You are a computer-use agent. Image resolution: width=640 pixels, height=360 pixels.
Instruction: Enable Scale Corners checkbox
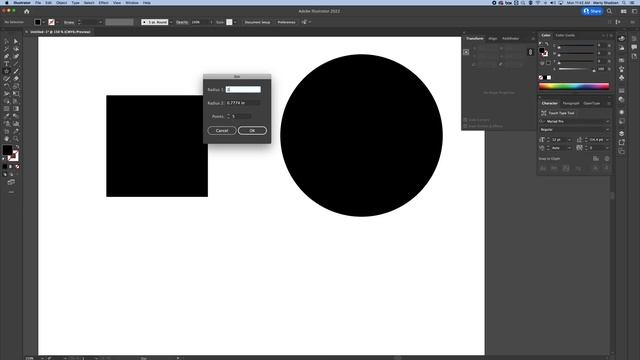[465, 120]
